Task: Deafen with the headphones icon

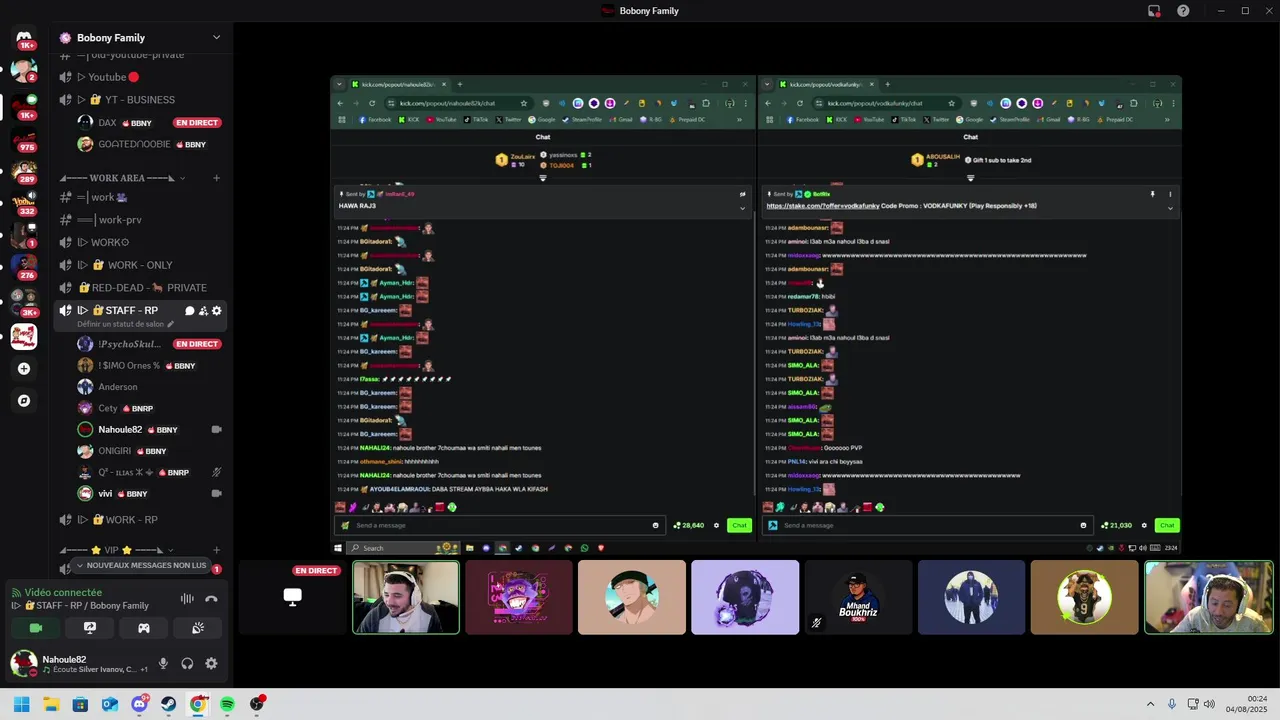Action: 187,663
